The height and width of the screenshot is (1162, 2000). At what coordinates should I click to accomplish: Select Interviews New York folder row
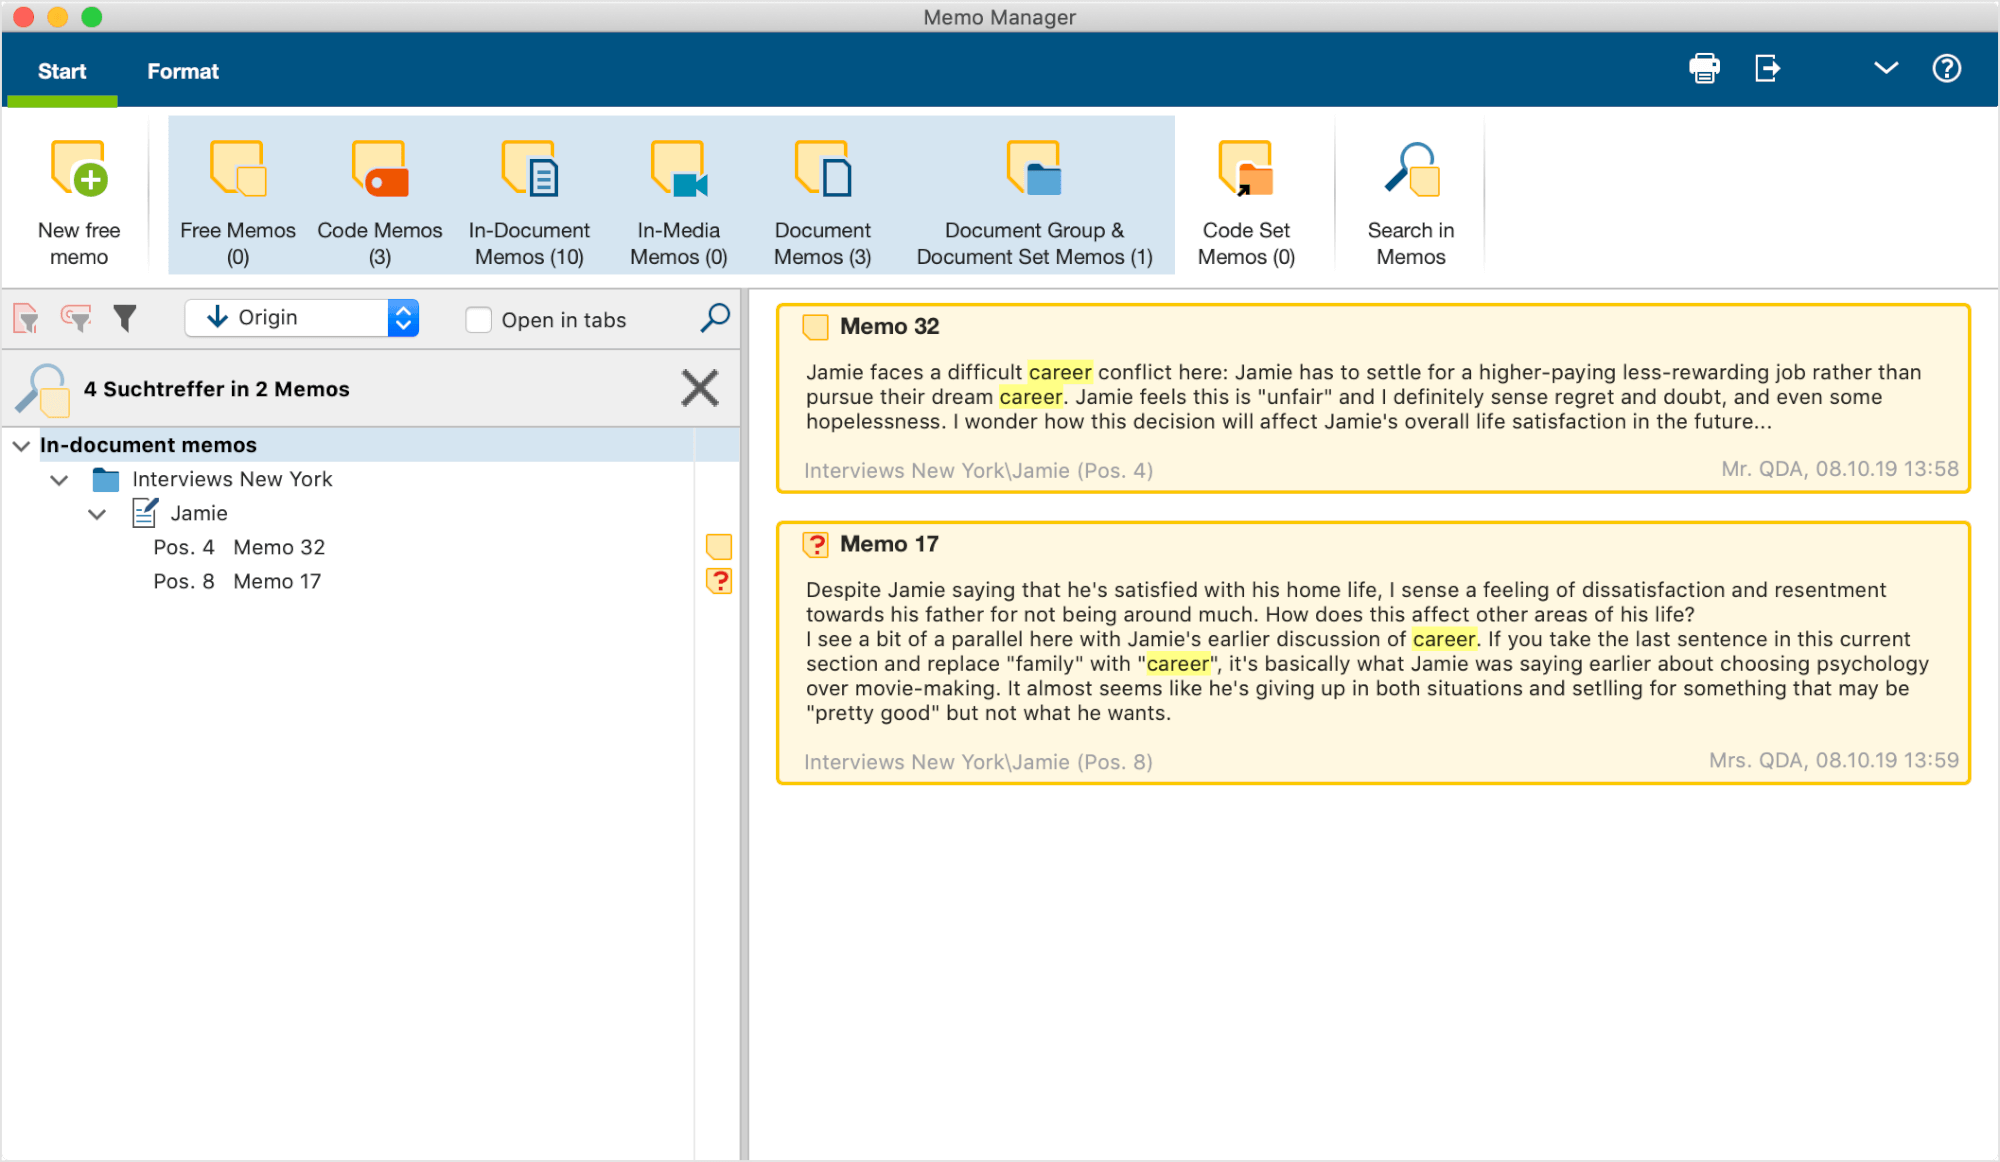(x=370, y=479)
